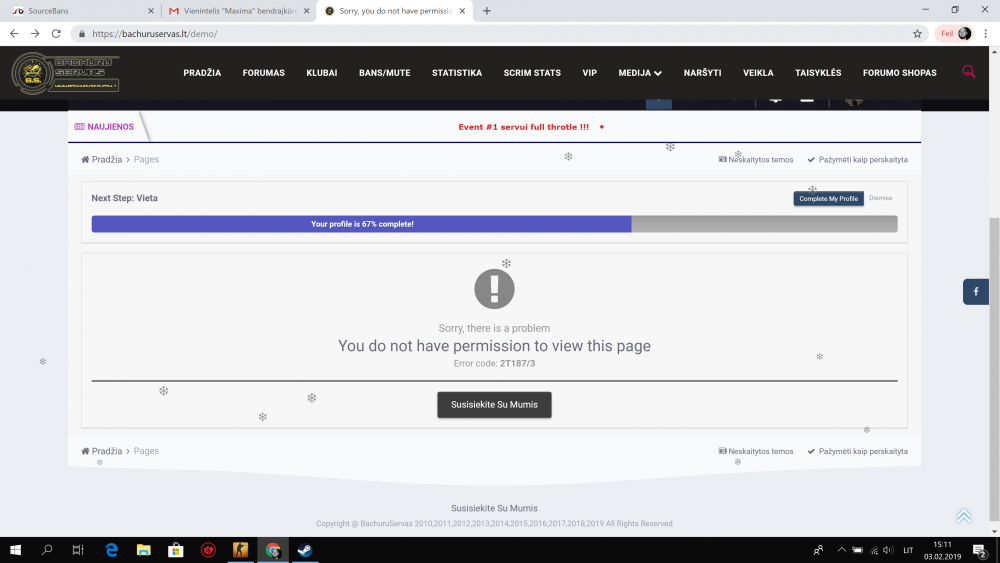The width and height of the screenshot is (1000, 563).
Task: Click the home icon Pradžia breadcrumb
Action: click(101, 159)
